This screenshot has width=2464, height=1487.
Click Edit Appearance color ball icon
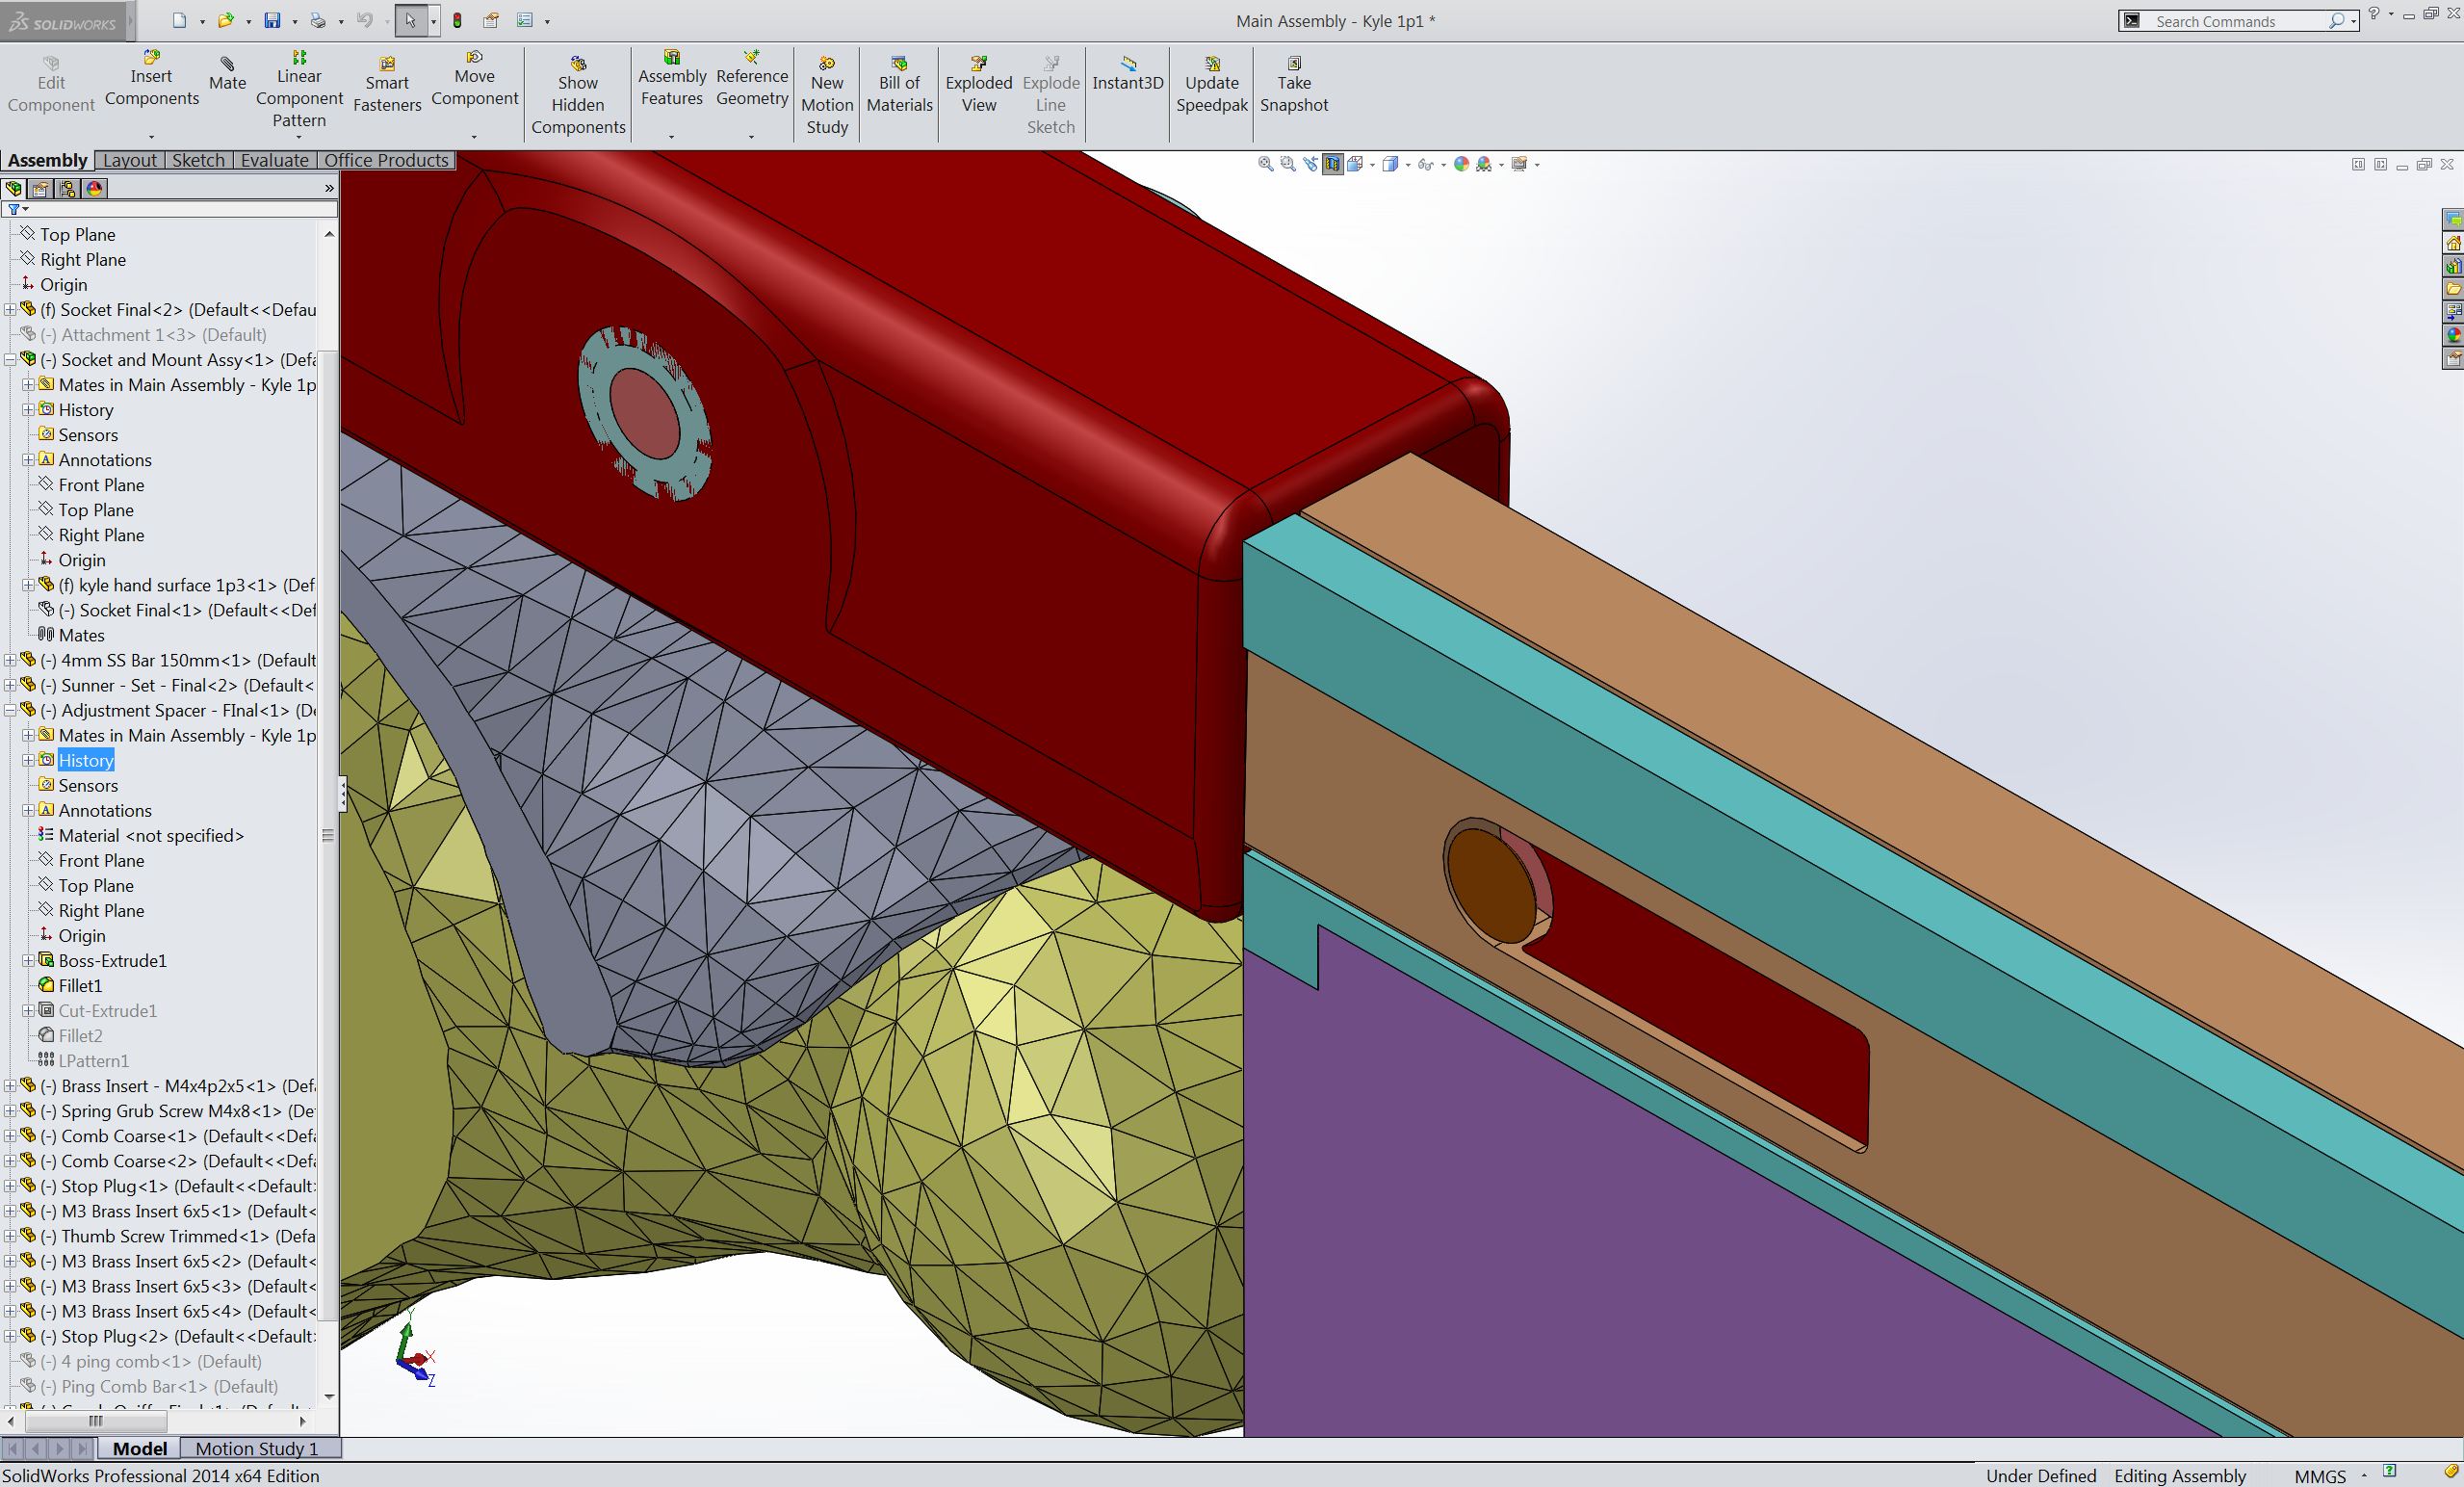[x=1461, y=164]
